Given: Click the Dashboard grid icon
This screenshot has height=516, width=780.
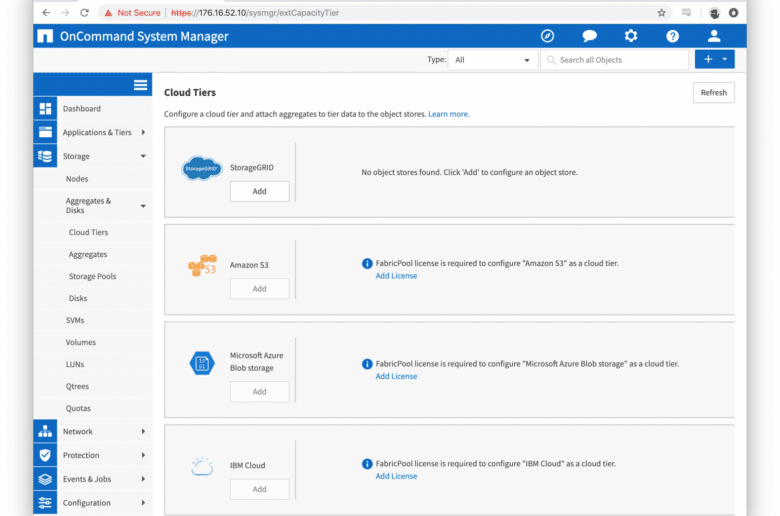Looking at the screenshot, I should [45, 108].
